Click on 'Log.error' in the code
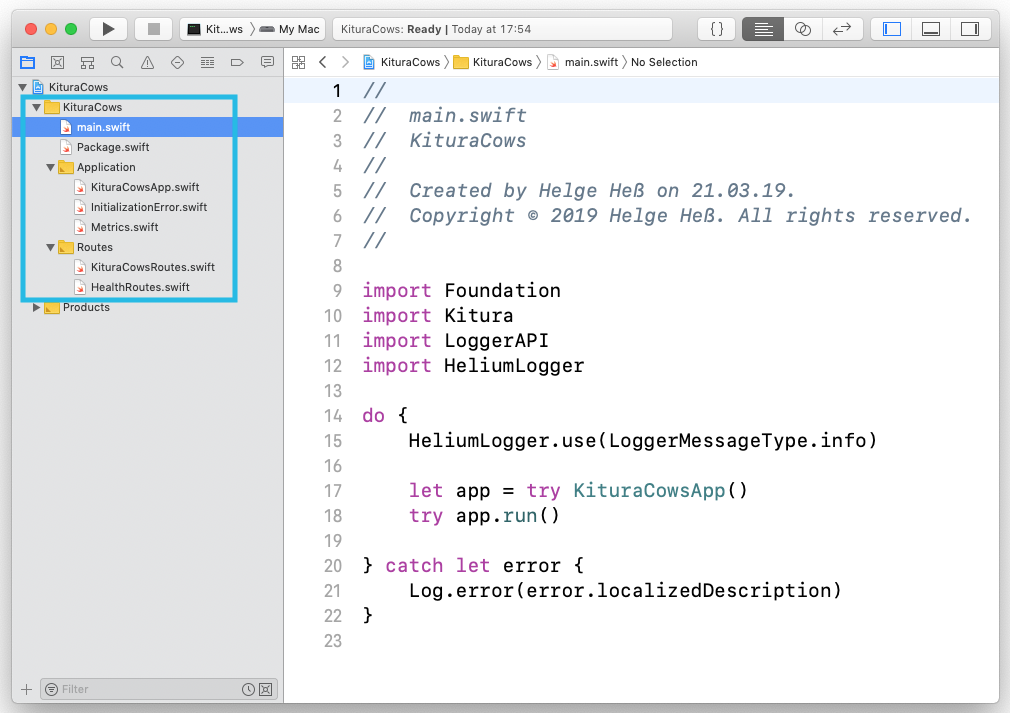Viewport: 1010px width, 713px height. point(461,591)
